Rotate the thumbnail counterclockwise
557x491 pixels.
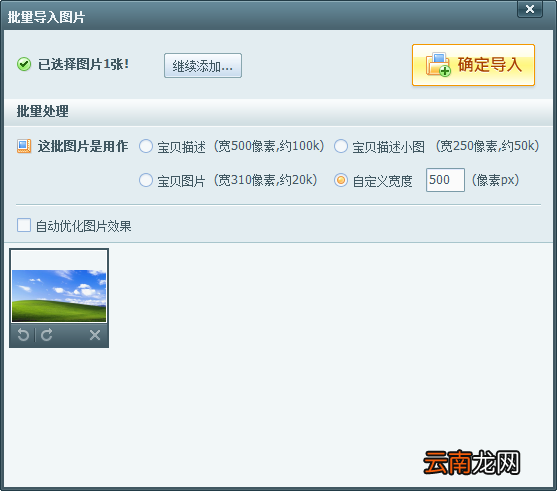[23, 335]
